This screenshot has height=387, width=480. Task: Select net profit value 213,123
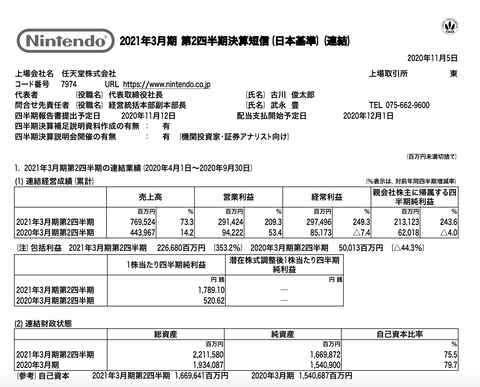pos(407,222)
